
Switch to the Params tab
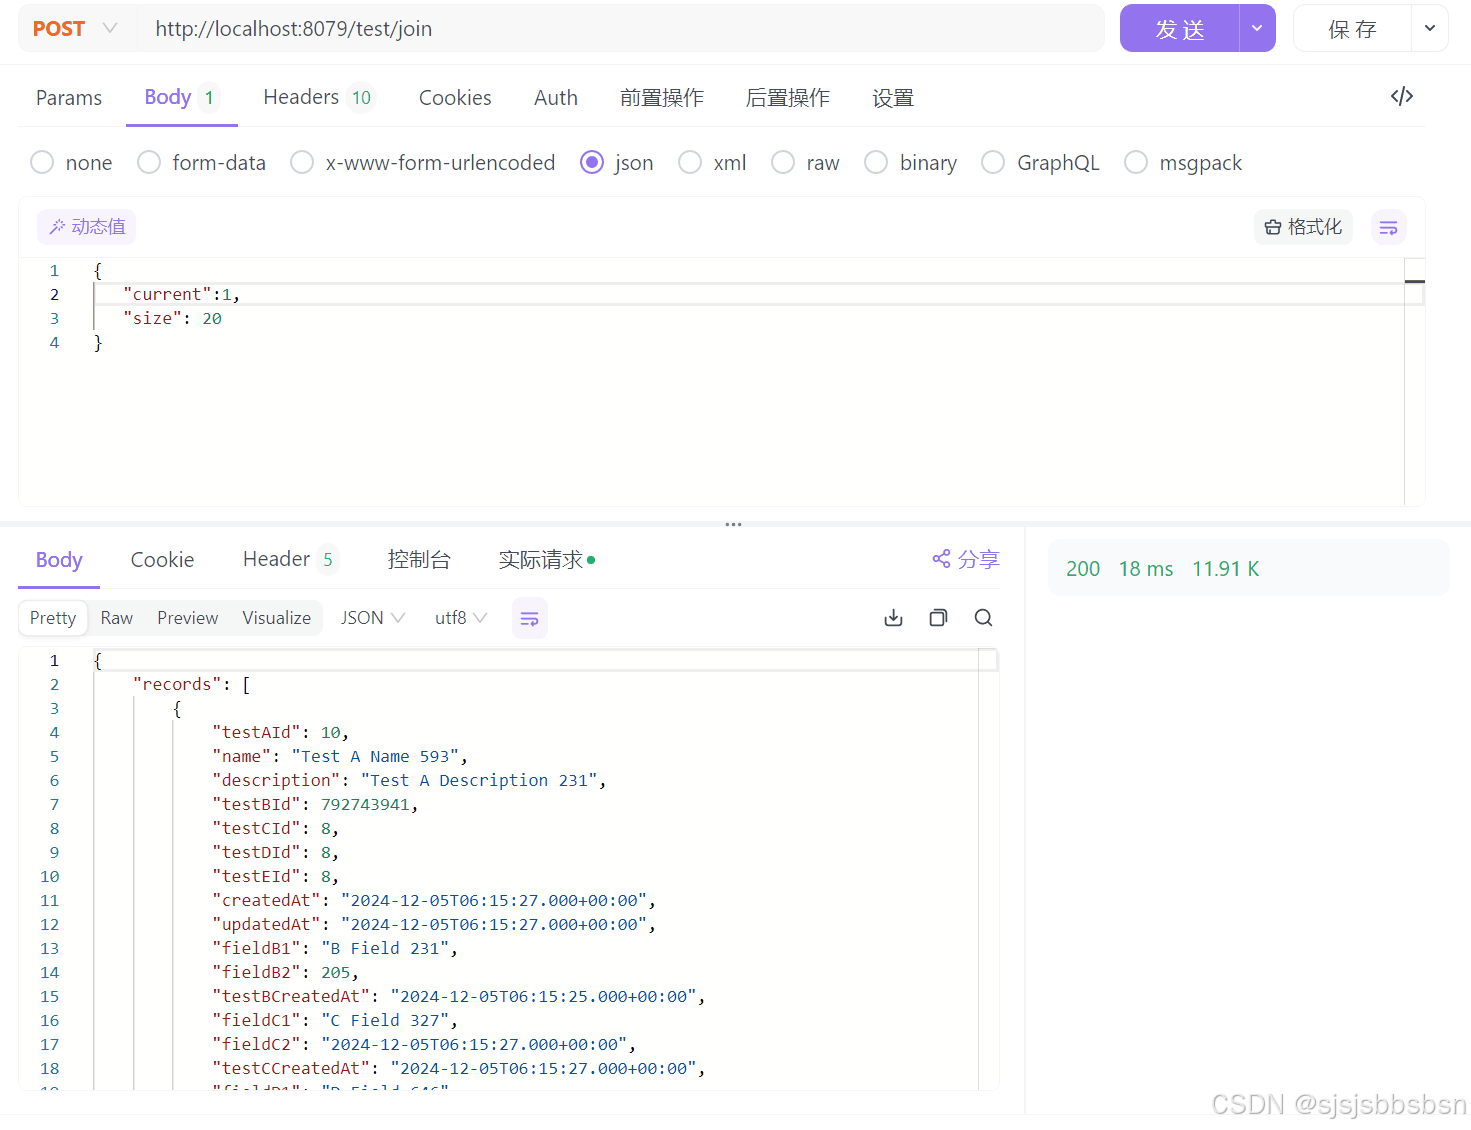69,98
